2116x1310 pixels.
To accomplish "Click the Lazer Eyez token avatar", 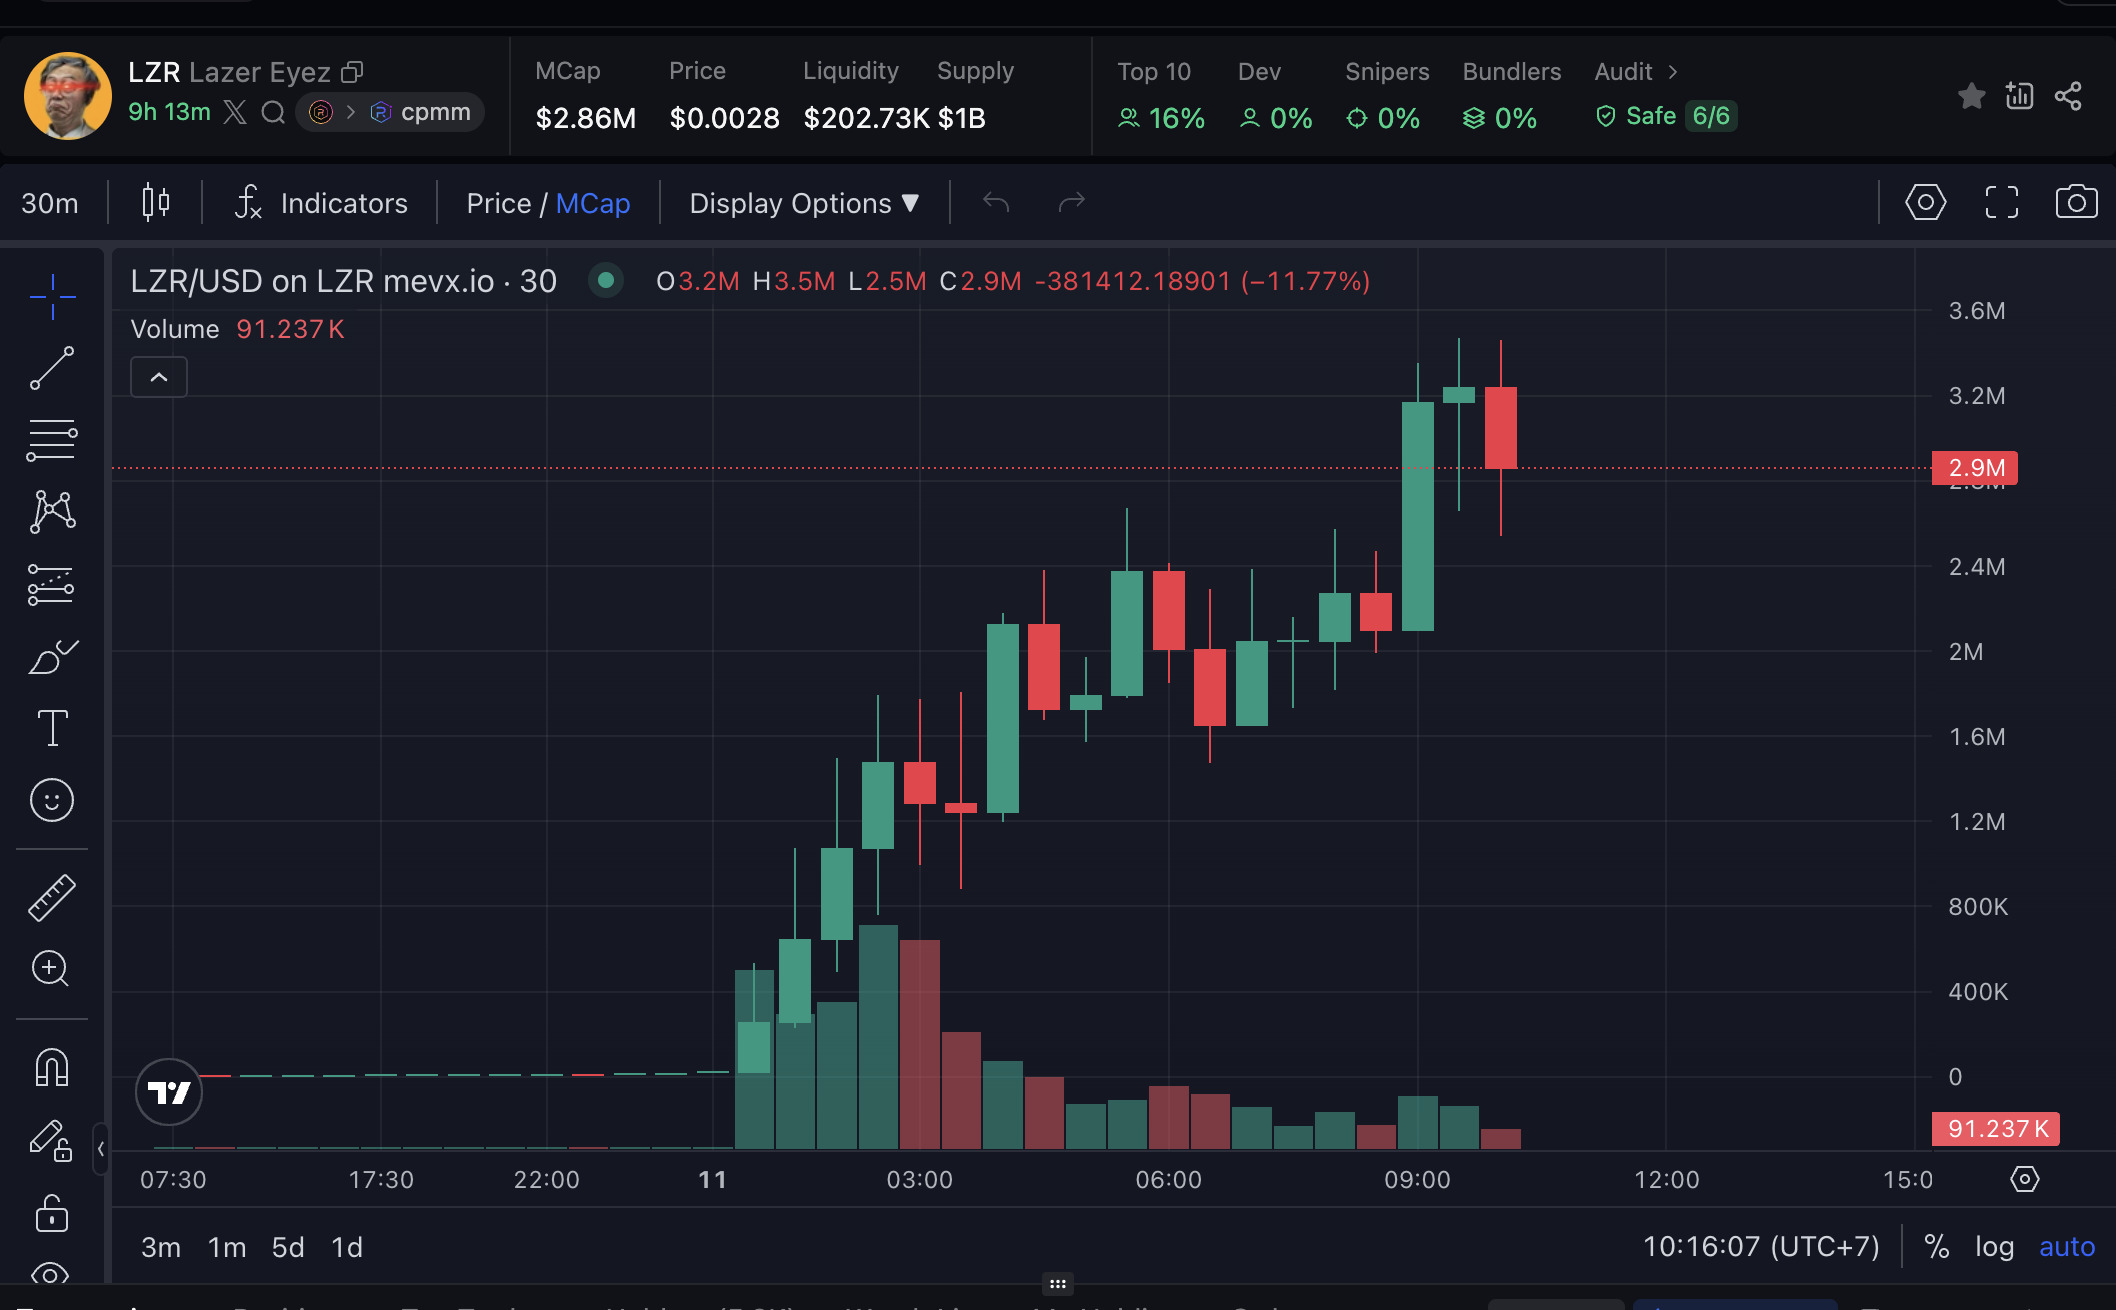I will (68, 96).
